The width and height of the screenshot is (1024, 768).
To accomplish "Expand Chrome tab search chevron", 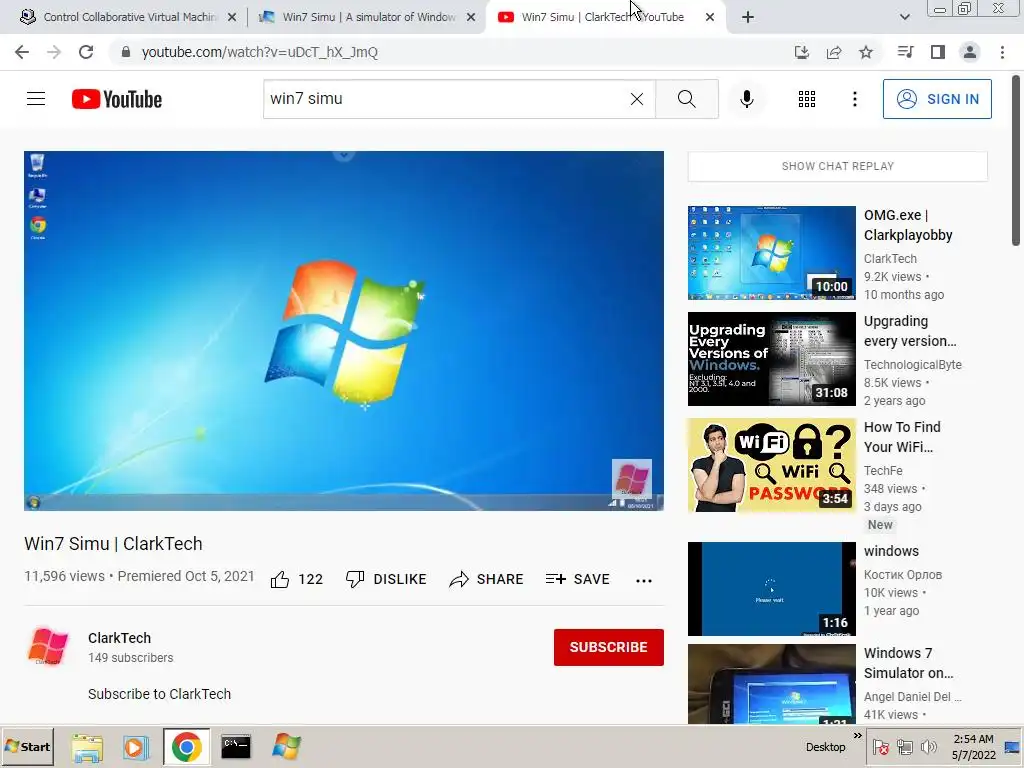I will tap(904, 17).
